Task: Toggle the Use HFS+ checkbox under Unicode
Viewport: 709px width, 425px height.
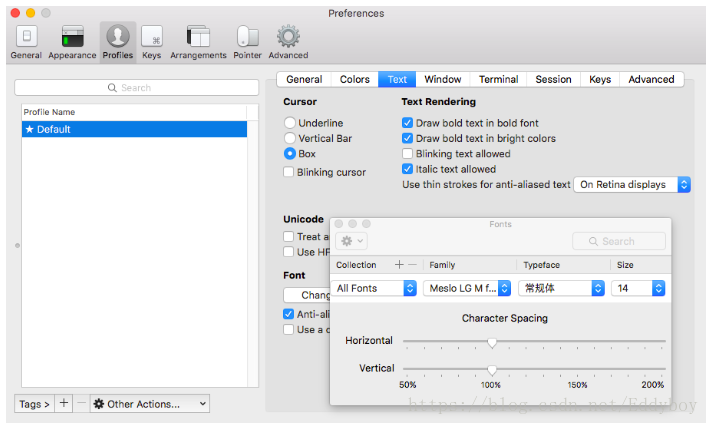Action: click(288, 252)
